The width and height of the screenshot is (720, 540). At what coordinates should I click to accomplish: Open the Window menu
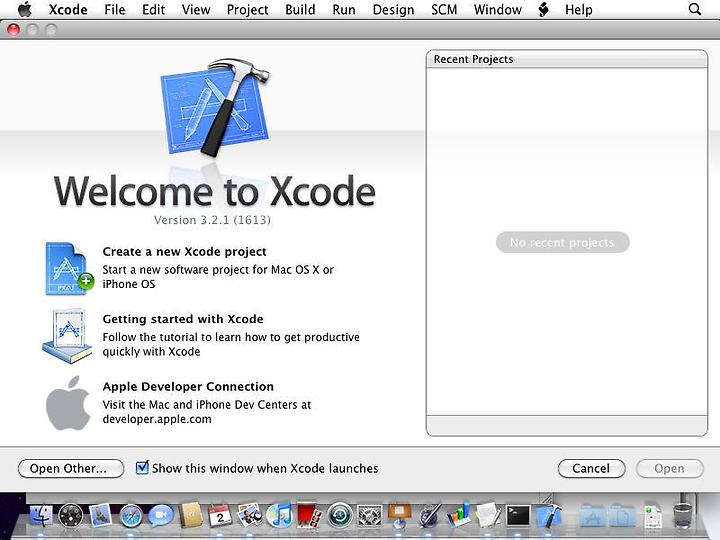(x=498, y=9)
